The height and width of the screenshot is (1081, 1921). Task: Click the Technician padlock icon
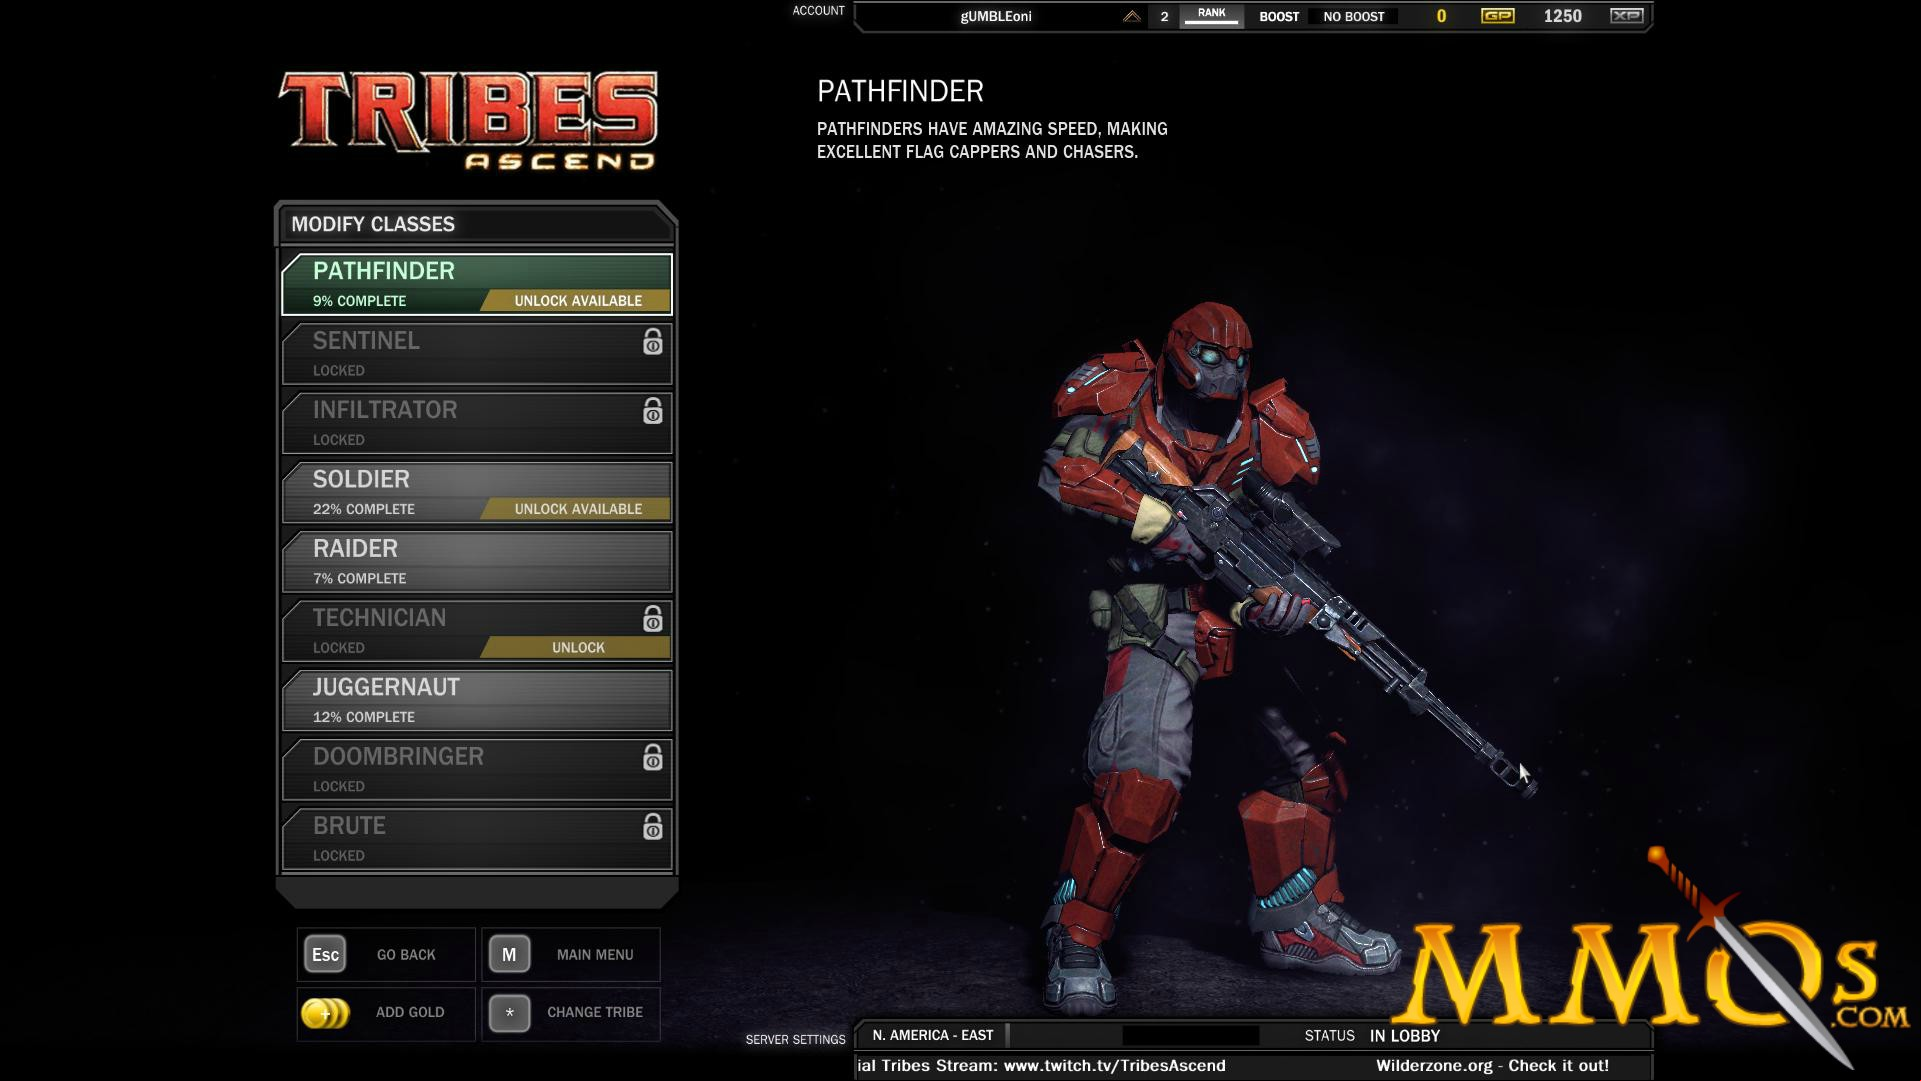coord(652,619)
